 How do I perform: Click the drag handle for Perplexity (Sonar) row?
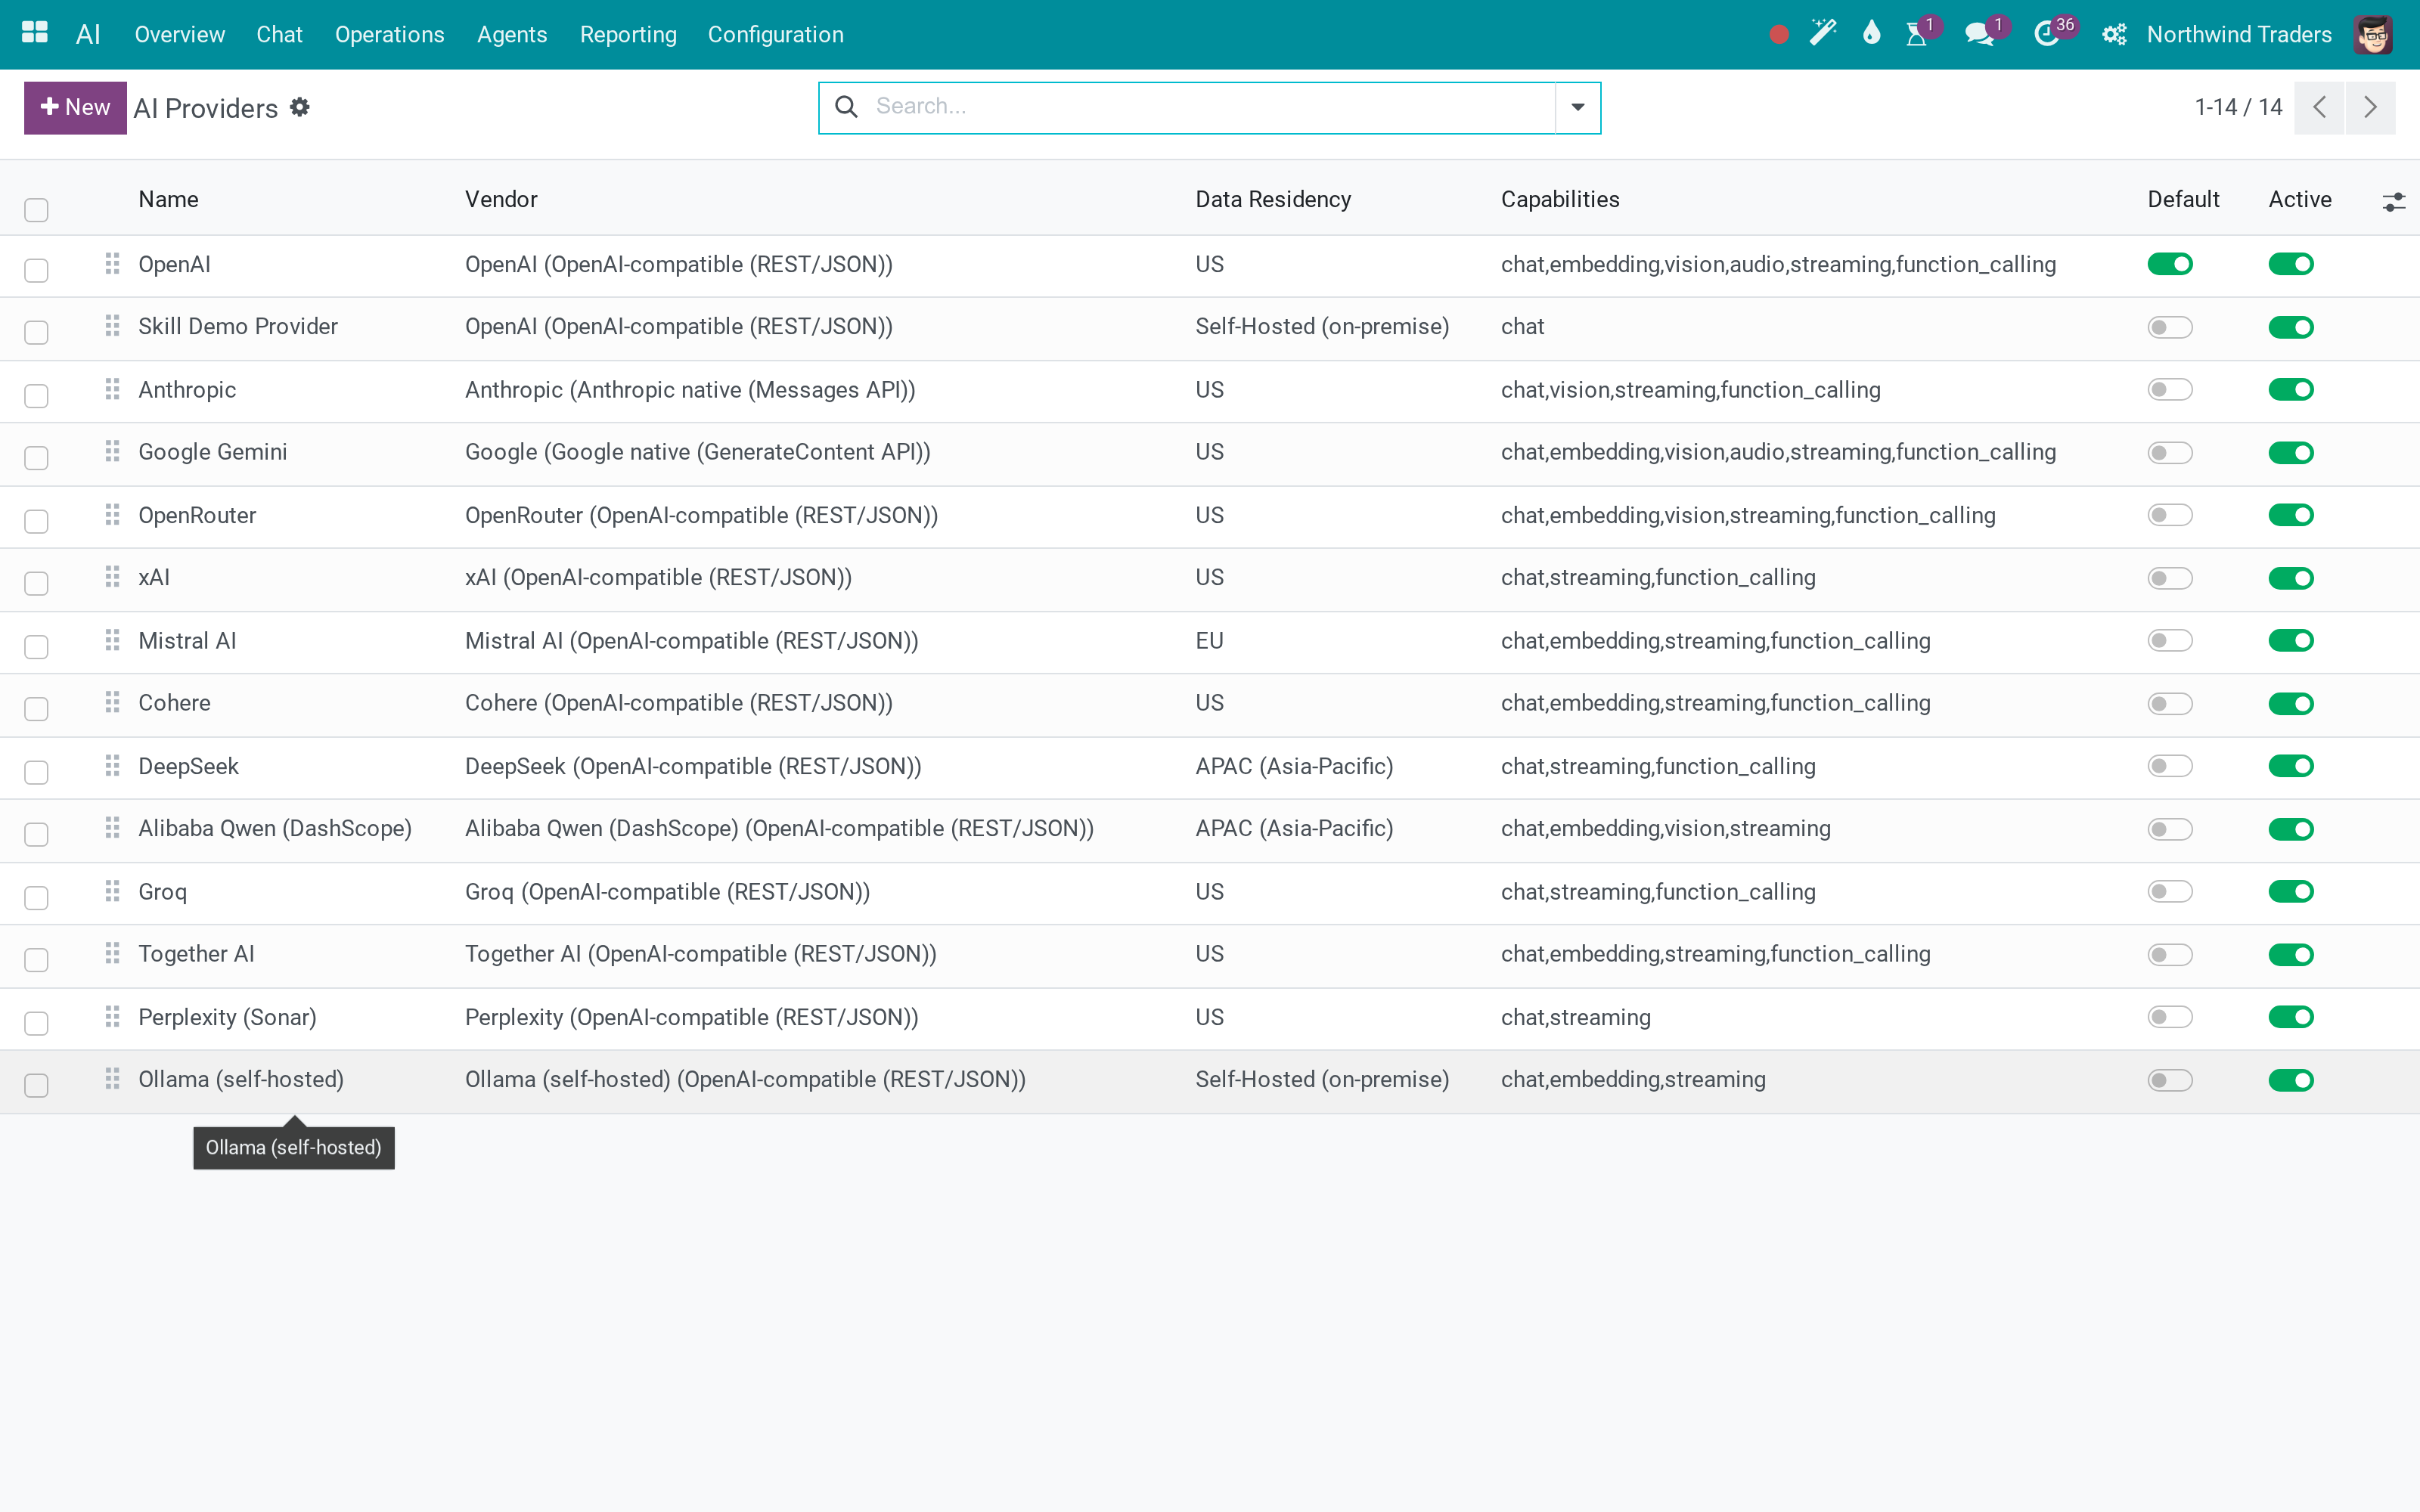tap(112, 1017)
